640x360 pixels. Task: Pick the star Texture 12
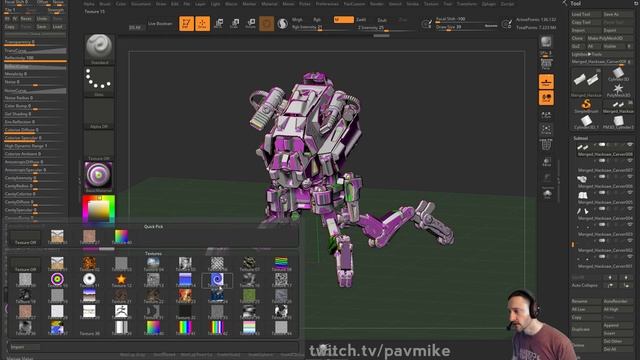click(x=121, y=280)
